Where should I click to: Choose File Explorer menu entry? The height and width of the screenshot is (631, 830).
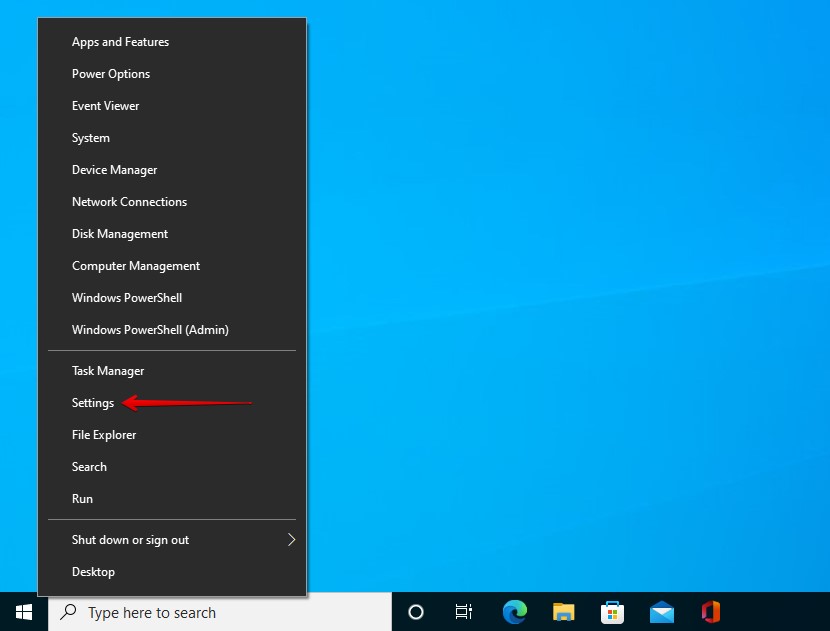(172, 435)
